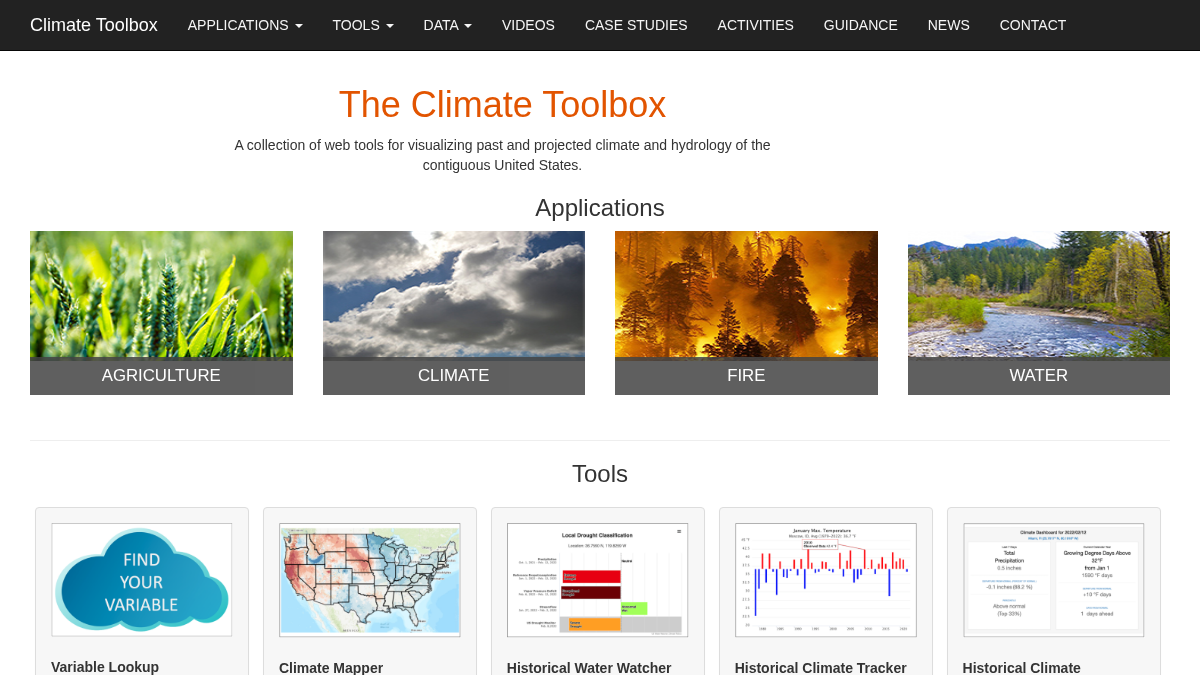The height and width of the screenshot is (675, 1200).
Task: Open the Agriculture wheat field image
Action: 161,294
